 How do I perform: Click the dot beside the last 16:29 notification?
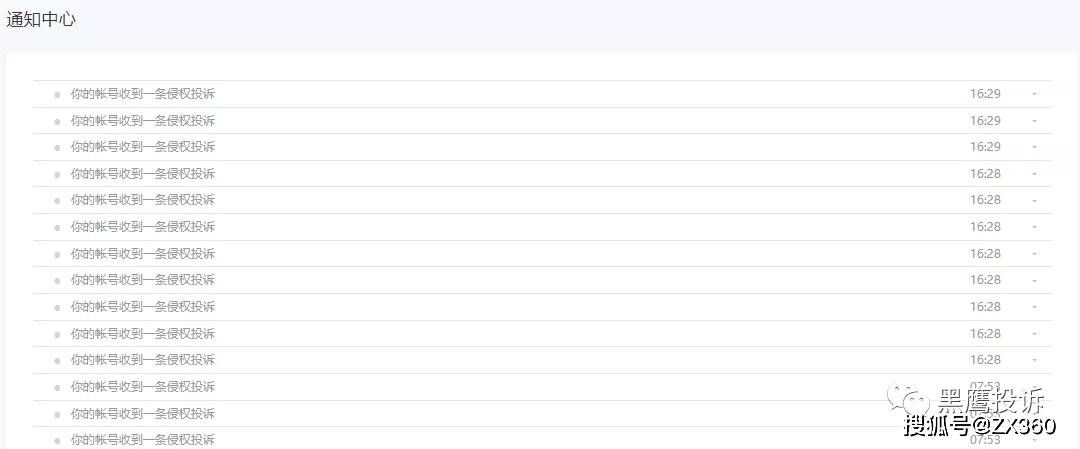(57, 148)
